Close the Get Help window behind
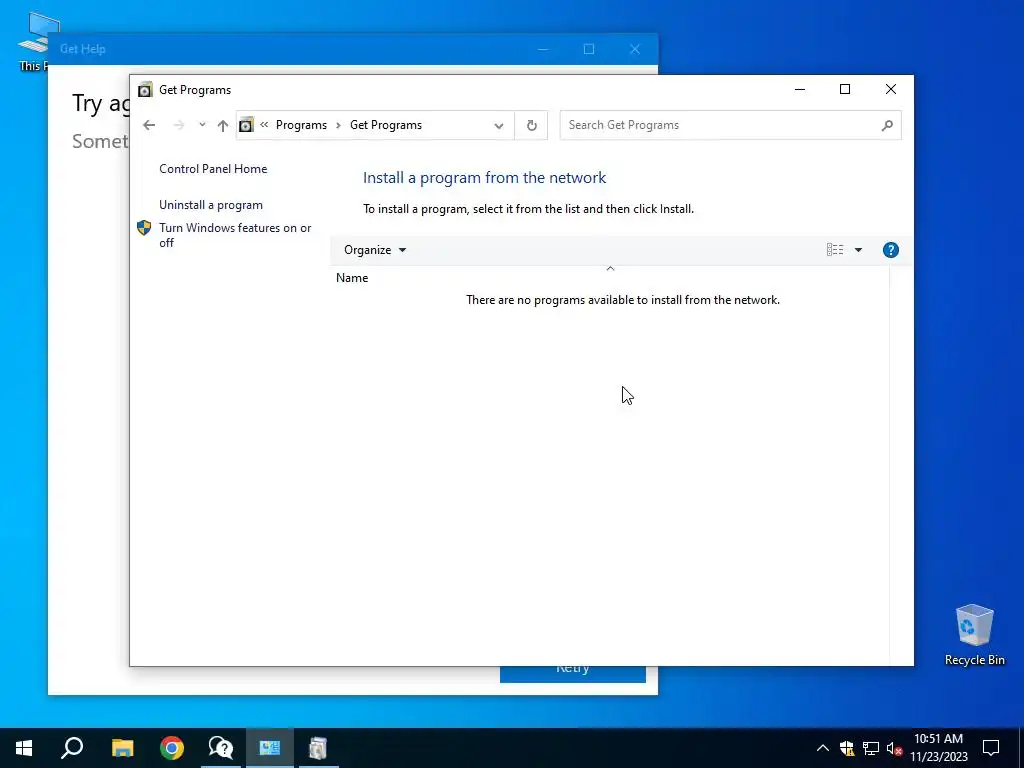Image resolution: width=1024 pixels, height=768 pixels. [x=635, y=49]
